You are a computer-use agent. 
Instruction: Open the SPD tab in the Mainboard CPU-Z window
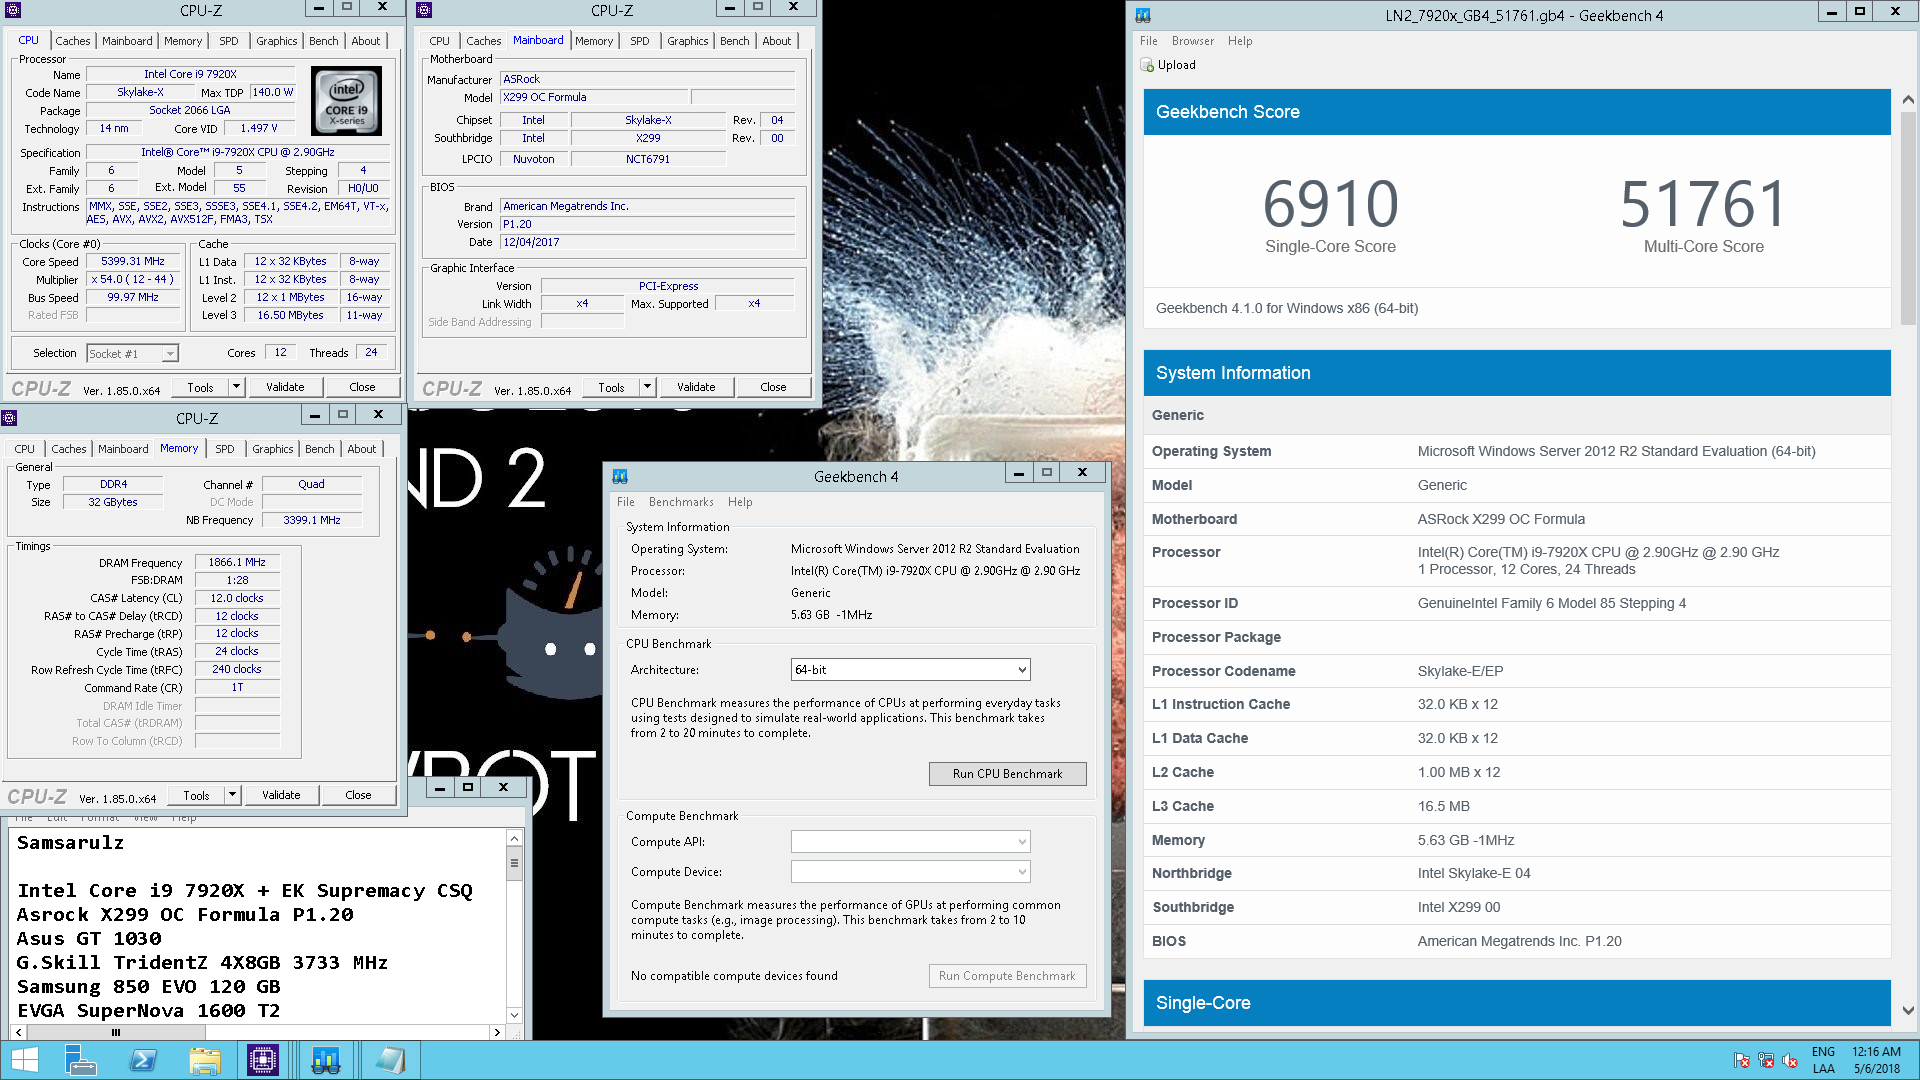[x=640, y=41]
